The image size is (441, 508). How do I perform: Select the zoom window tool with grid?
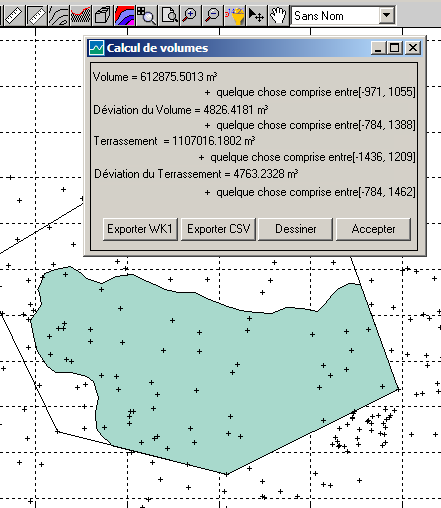146,15
